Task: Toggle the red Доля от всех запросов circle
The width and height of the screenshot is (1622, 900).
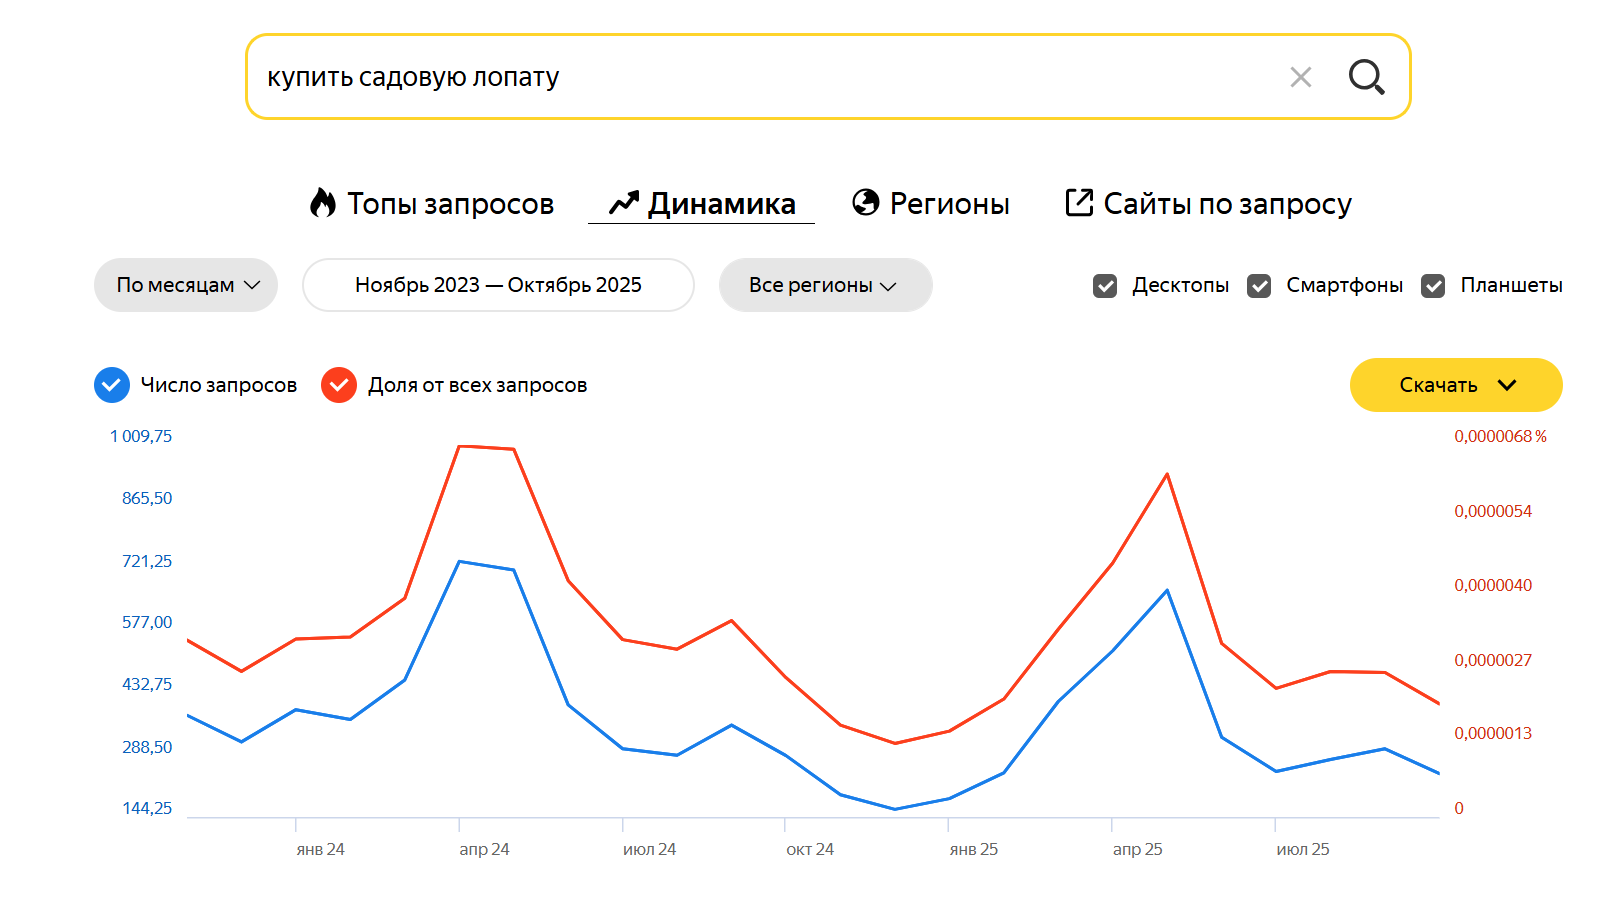Action: (339, 385)
